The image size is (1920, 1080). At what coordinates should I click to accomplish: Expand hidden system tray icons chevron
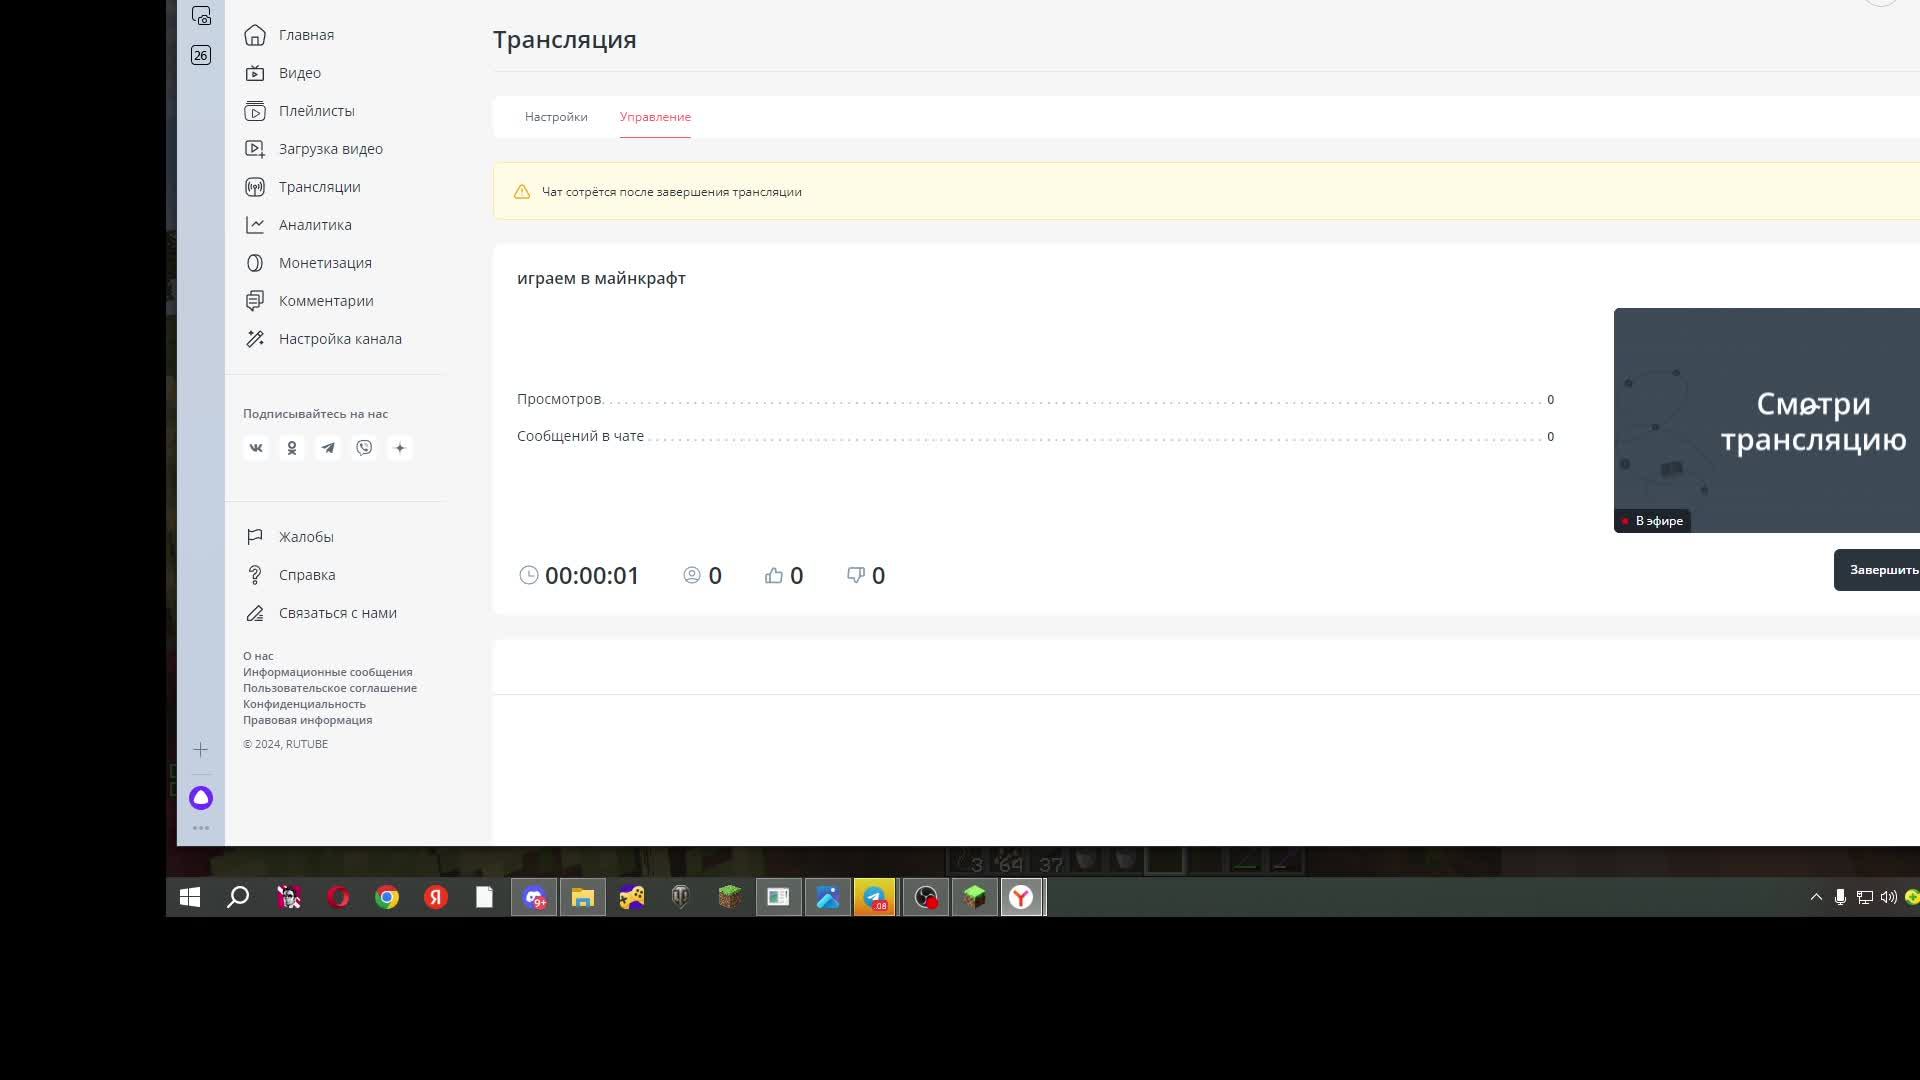point(1816,897)
